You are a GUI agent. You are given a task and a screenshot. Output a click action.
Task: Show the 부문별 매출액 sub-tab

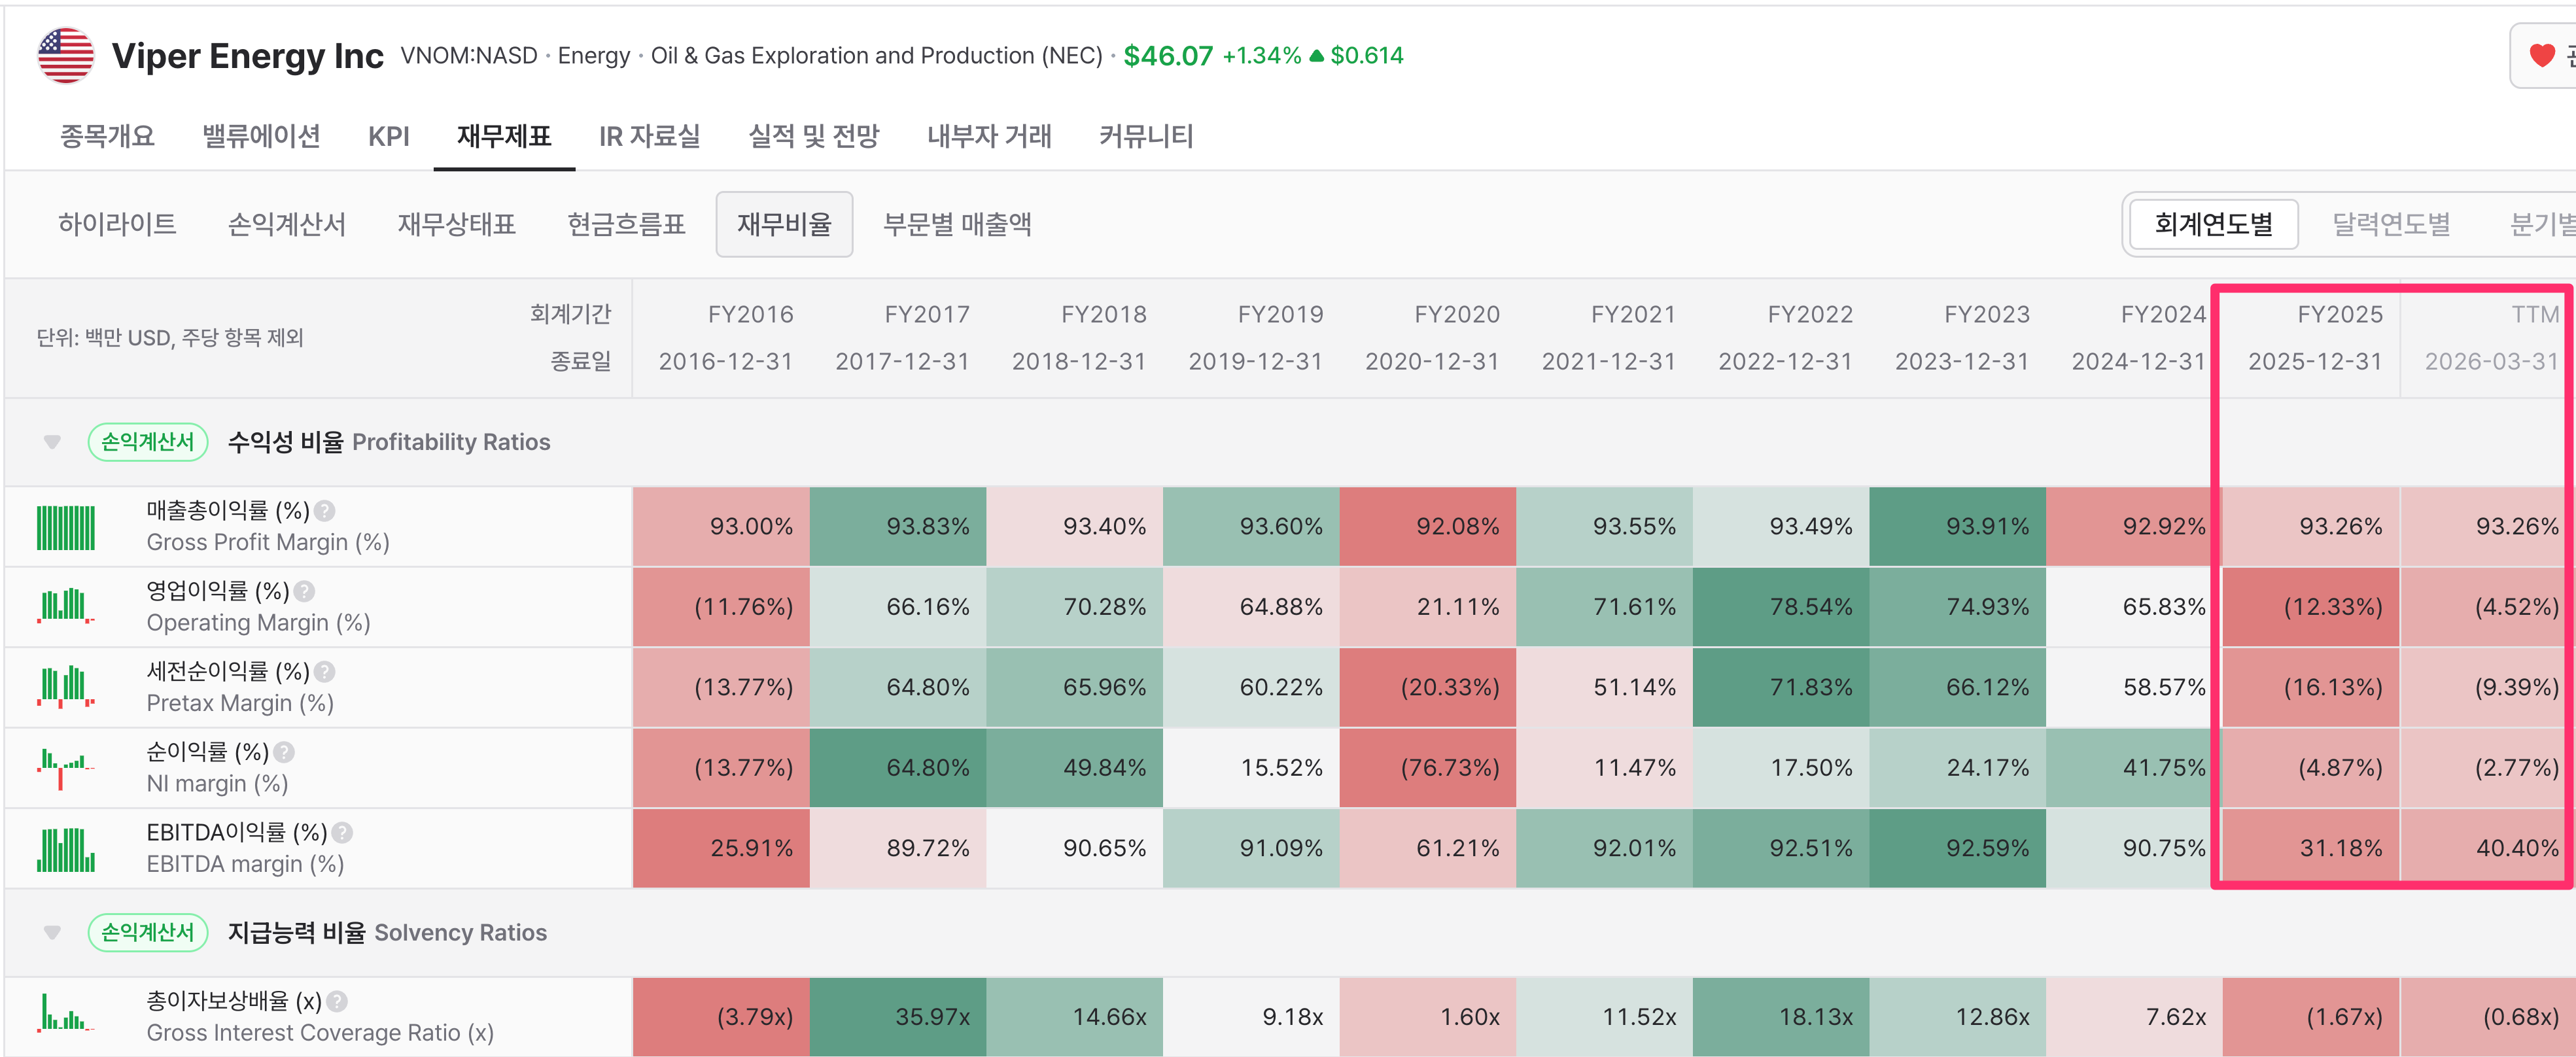[957, 224]
